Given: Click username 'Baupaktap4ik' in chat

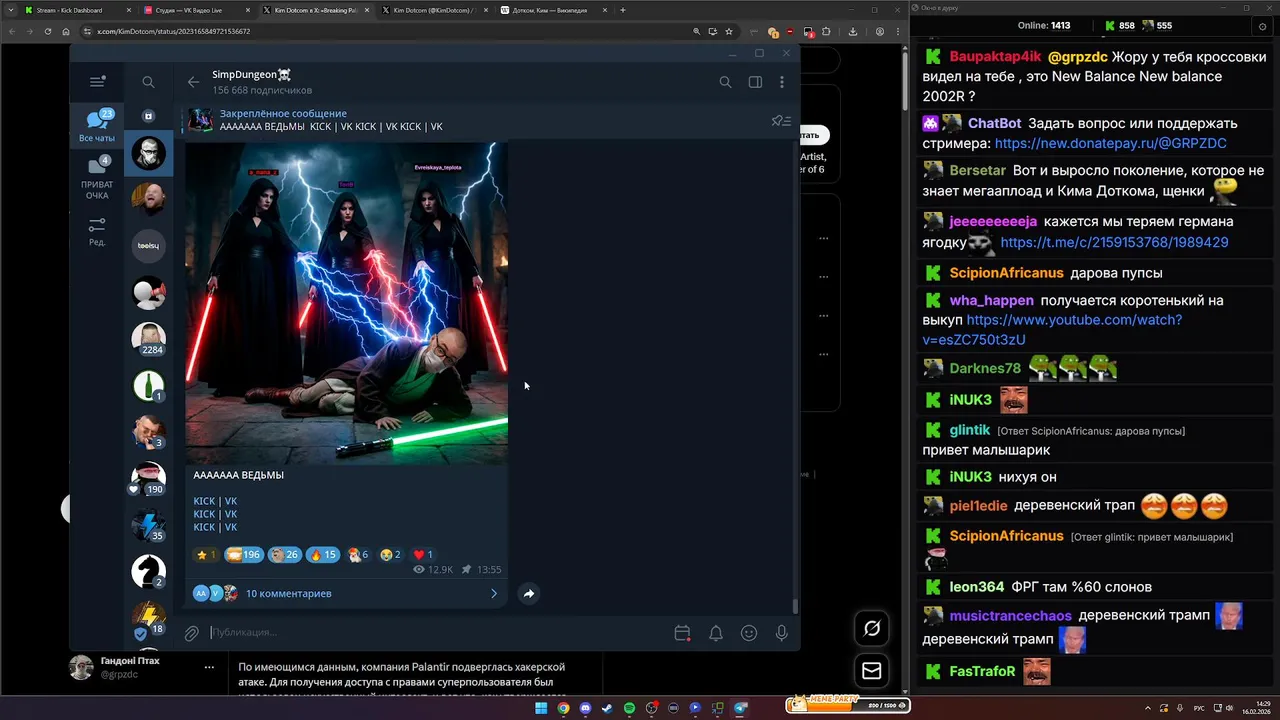Looking at the screenshot, I should 995,57.
